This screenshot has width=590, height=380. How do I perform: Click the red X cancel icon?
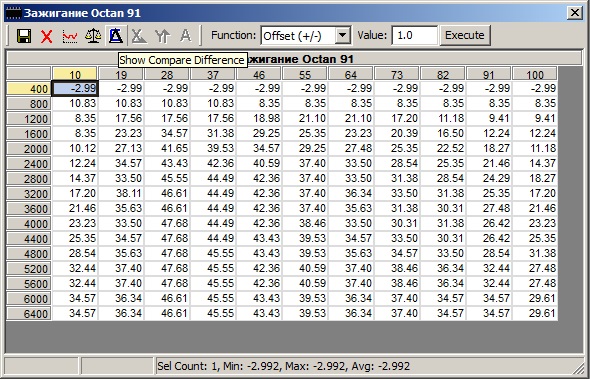pos(47,36)
